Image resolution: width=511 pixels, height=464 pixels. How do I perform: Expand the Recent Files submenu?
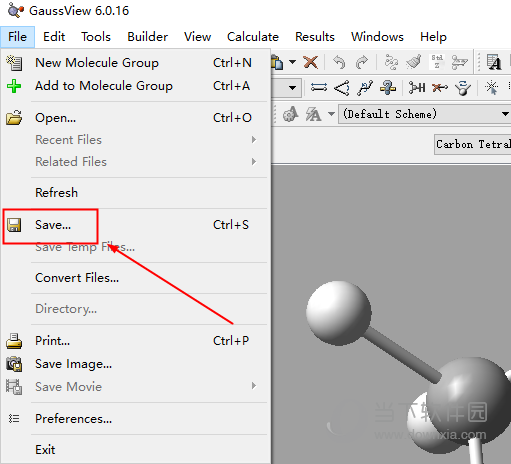(136, 140)
